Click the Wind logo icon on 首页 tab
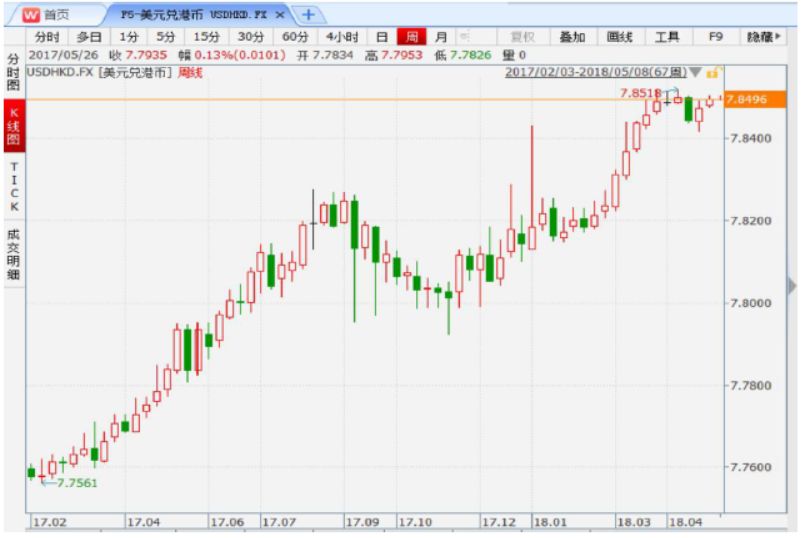The width and height of the screenshot is (806, 538). click(31, 15)
